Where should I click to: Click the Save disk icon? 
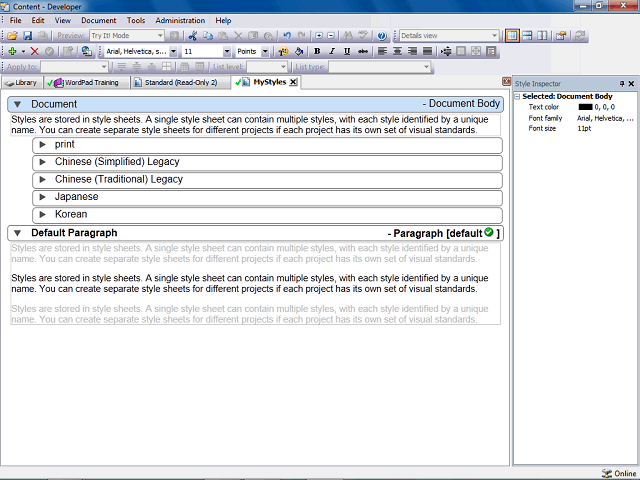(27, 36)
